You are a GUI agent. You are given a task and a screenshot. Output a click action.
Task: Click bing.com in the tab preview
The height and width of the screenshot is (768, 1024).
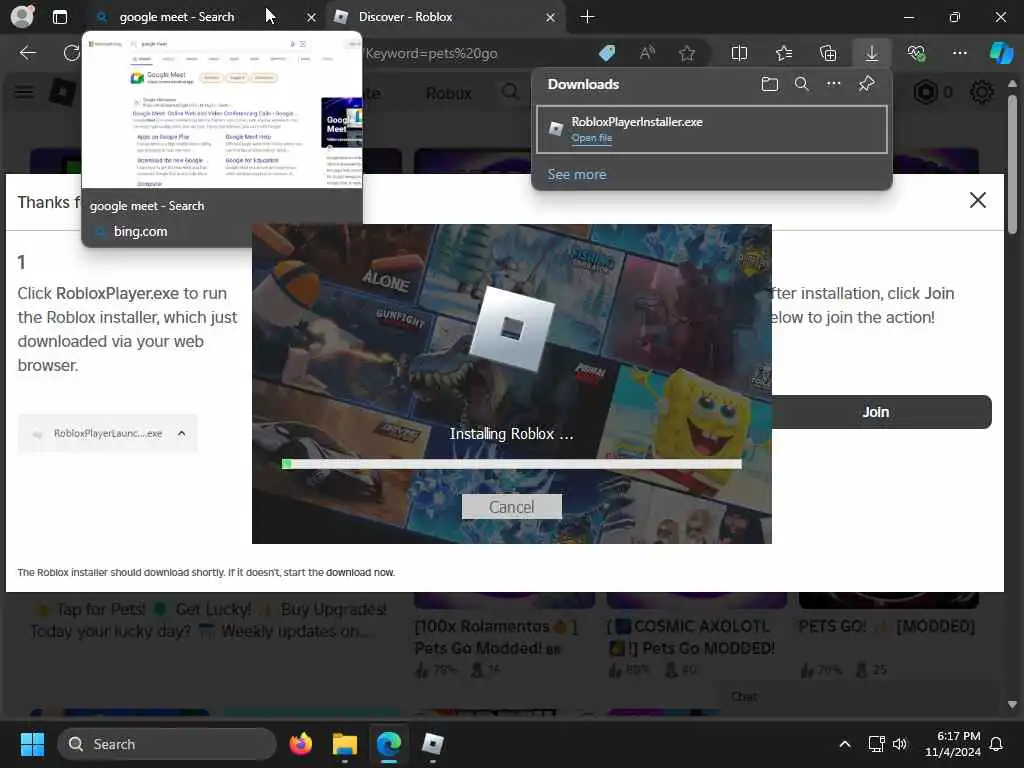(140, 231)
